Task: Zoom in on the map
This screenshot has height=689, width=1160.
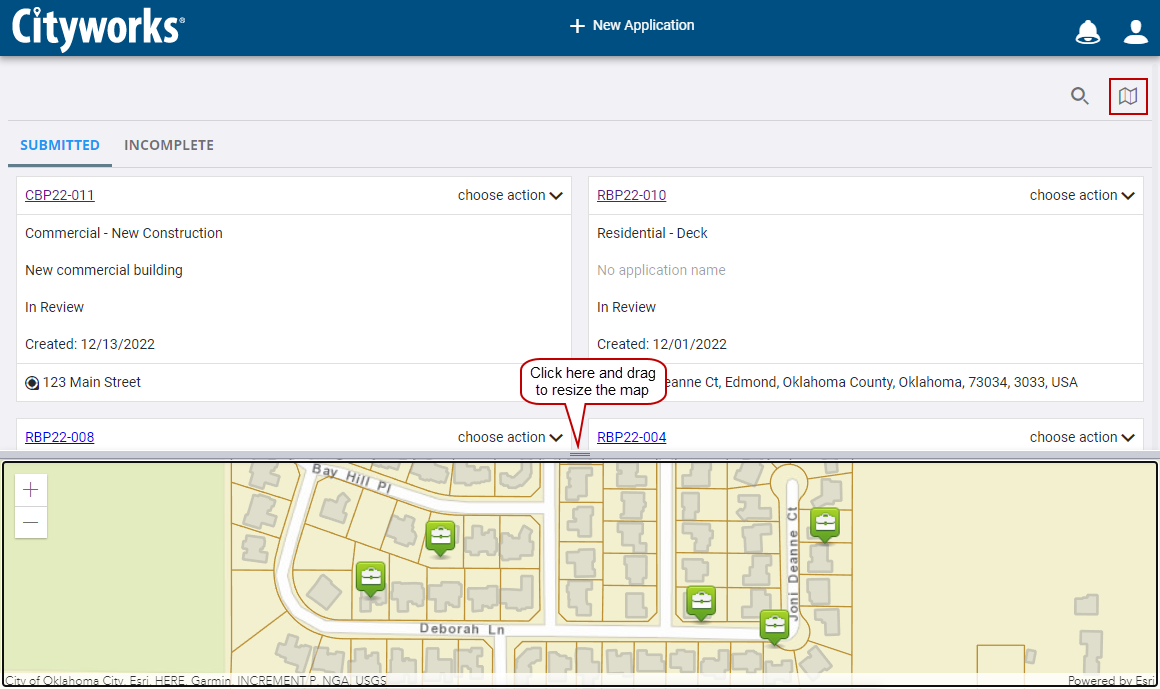Action: pyautogui.click(x=31, y=490)
